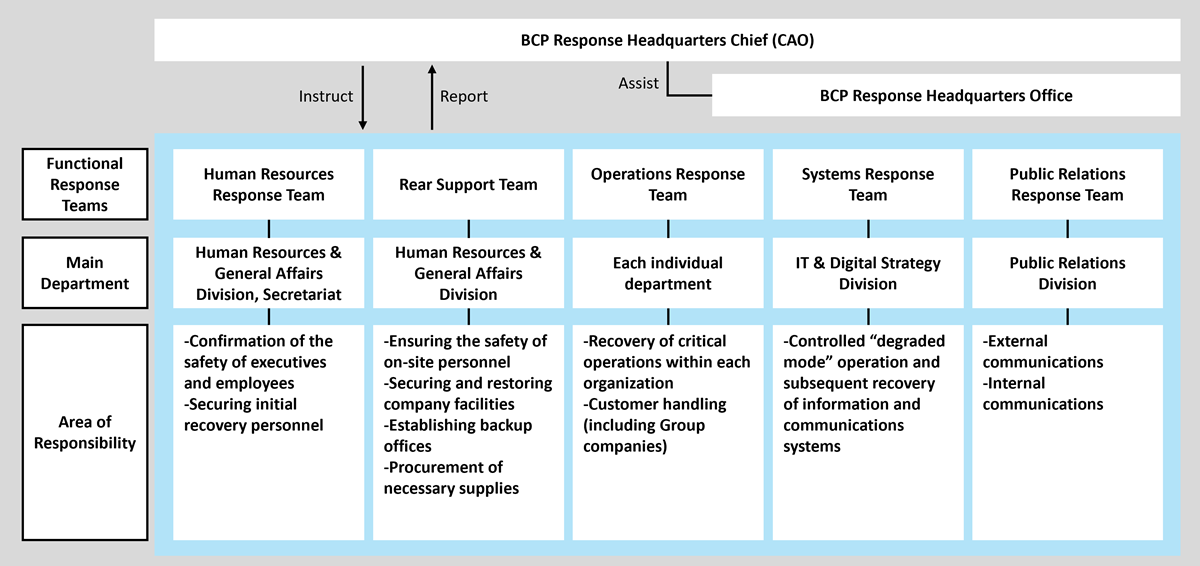1200x566 pixels.
Task: Click the BCP Response Headquarters Chief (CAO) box
Action: (x=667, y=40)
